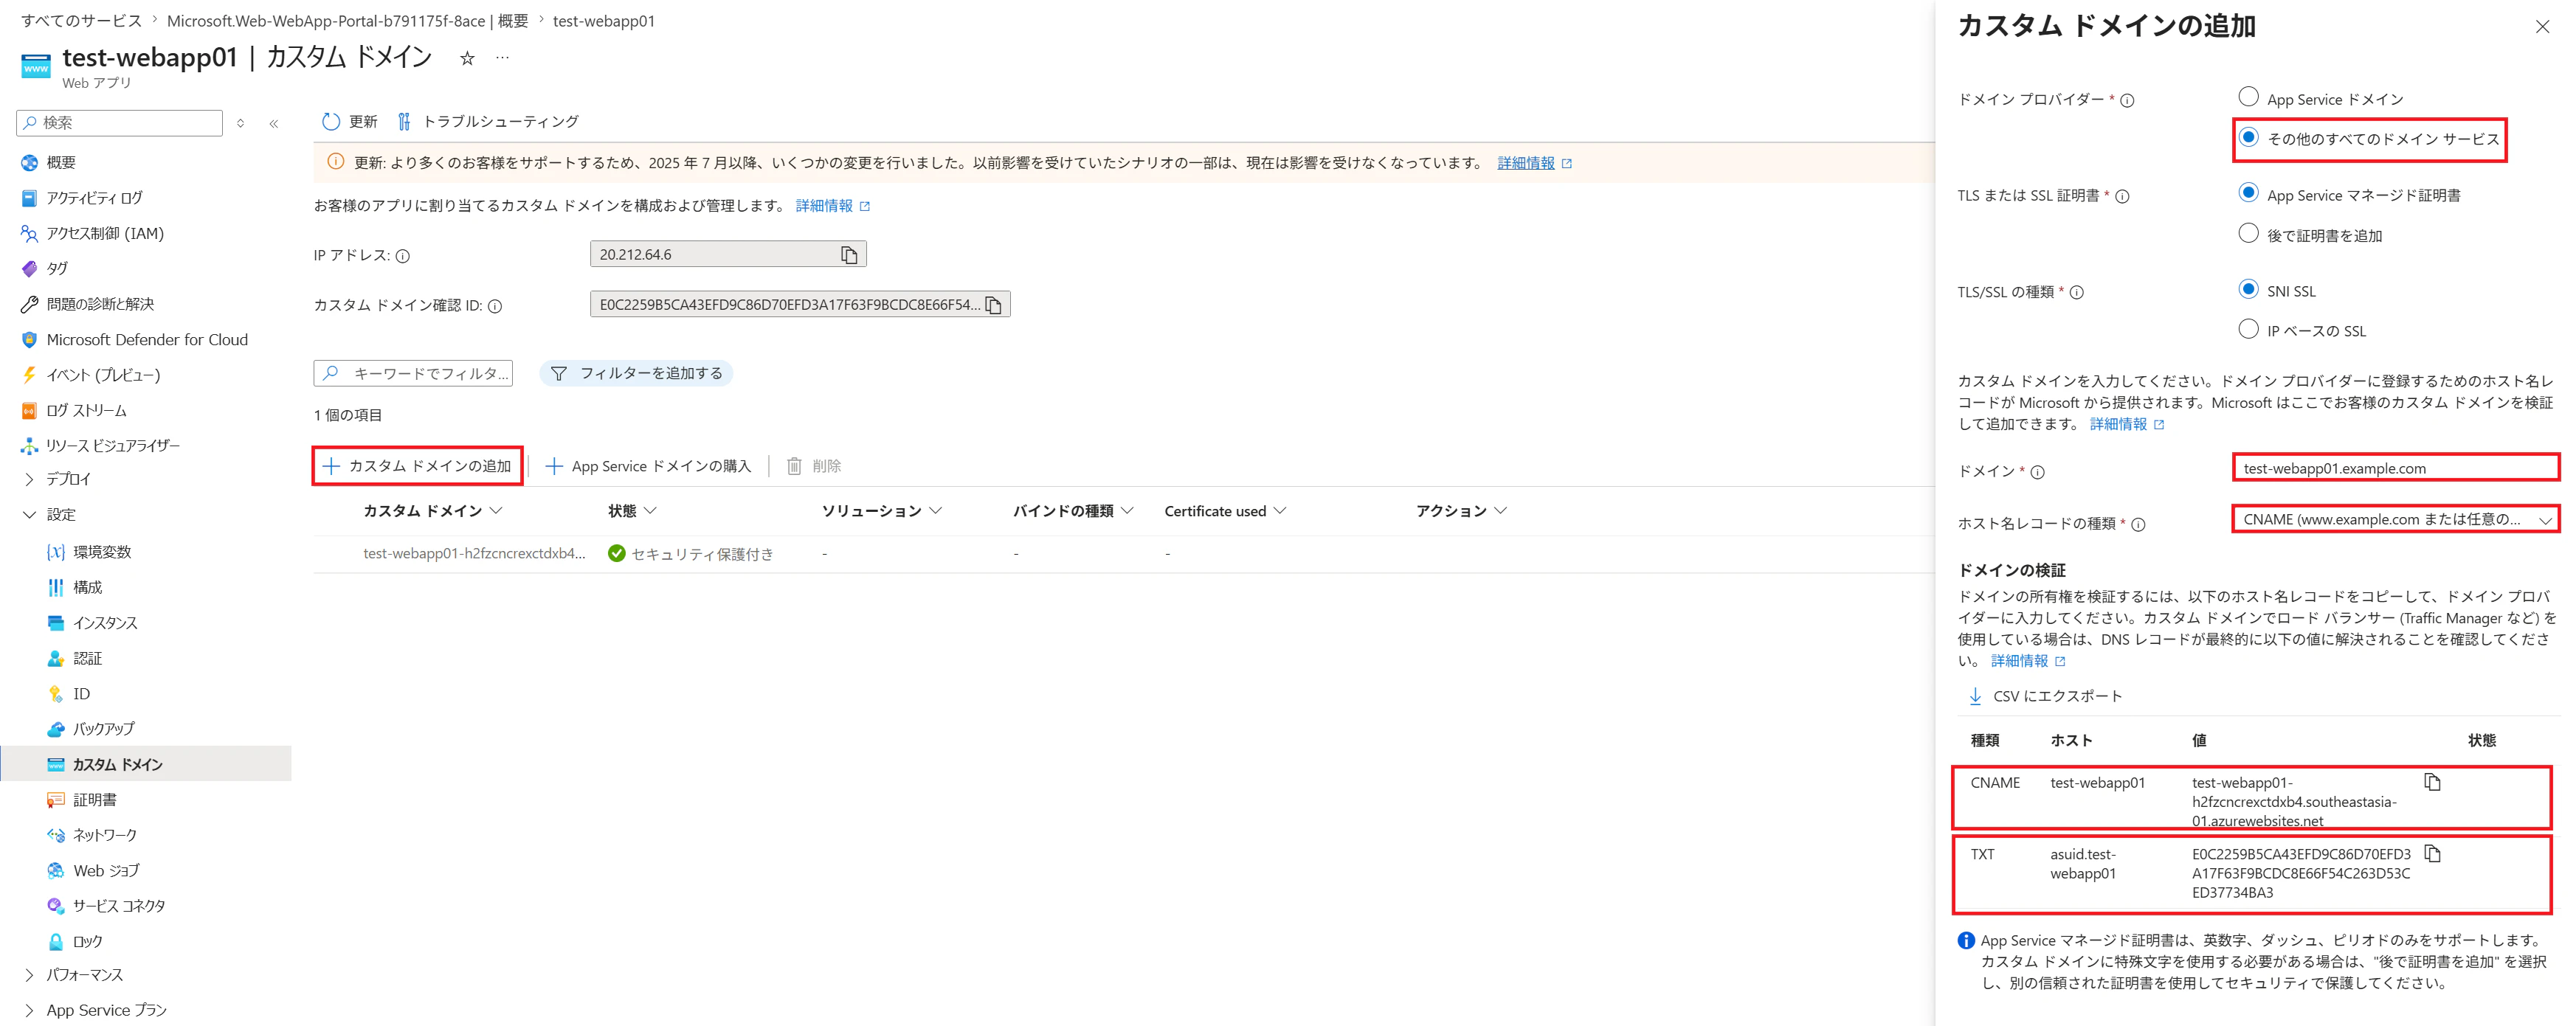Image resolution: width=2576 pixels, height=1026 pixels.
Task: Click the refresh 更新 icon in toolbar
Action: point(331,122)
